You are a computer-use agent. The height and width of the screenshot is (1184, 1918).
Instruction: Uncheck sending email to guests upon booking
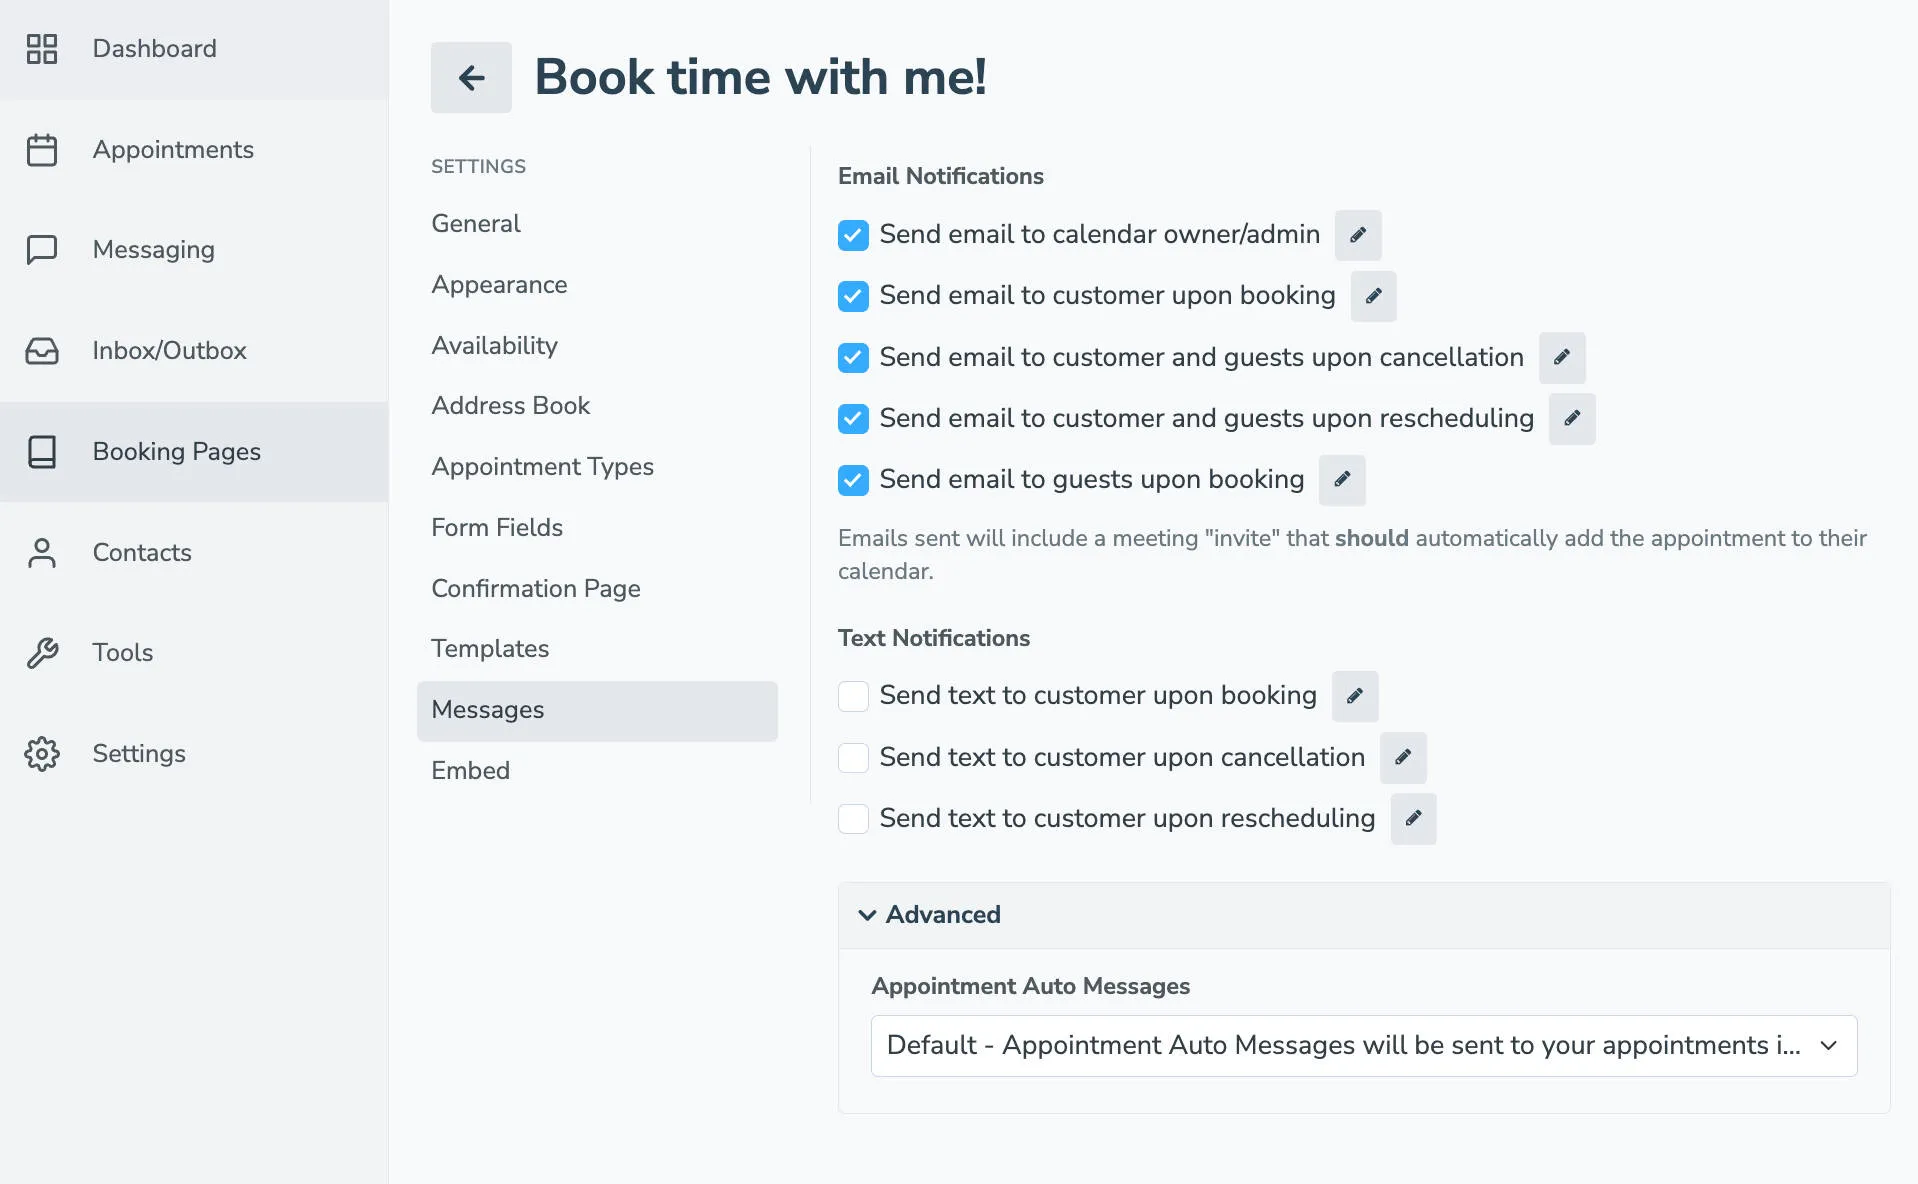click(852, 480)
